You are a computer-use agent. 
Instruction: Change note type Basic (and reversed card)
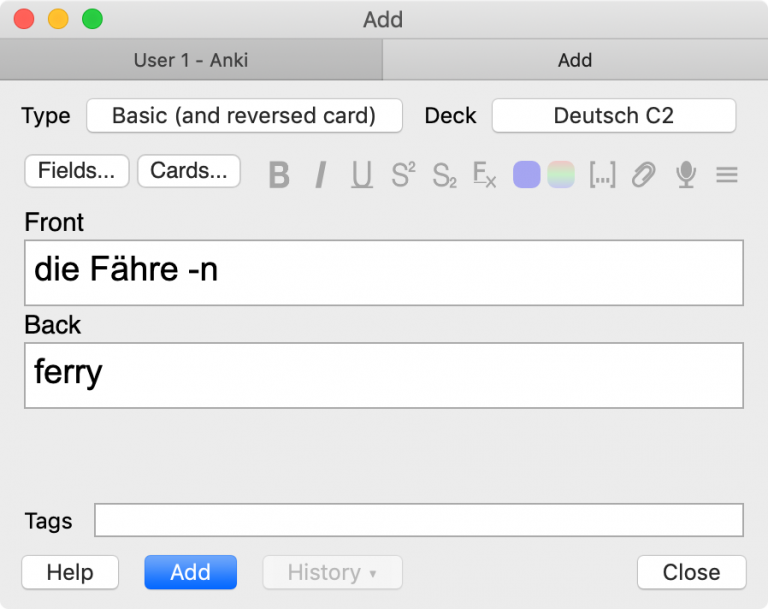pyautogui.click(x=244, y=116)
